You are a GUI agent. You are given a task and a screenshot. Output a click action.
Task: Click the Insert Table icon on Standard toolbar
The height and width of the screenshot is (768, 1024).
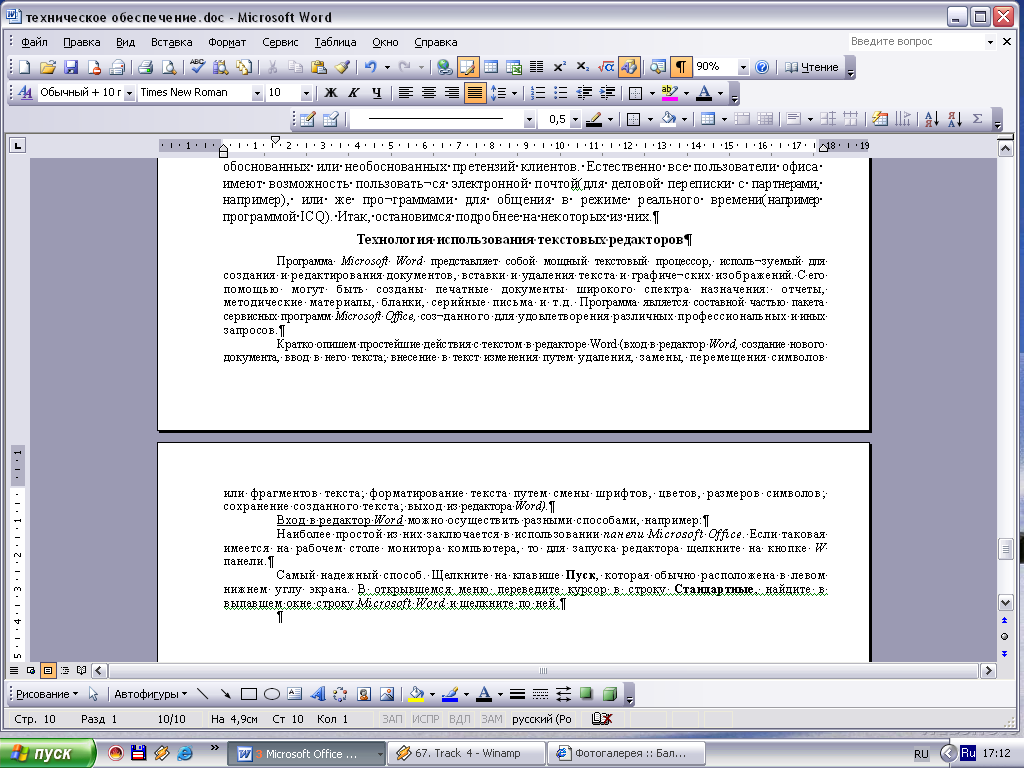490,67
